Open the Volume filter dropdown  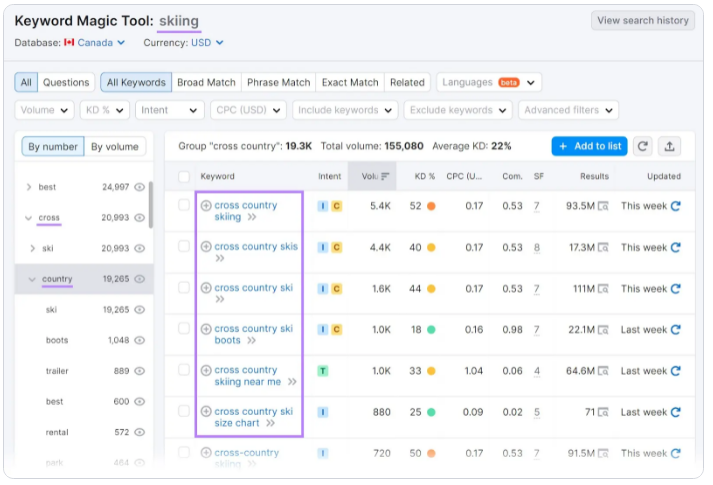click(x=44, y=110)
